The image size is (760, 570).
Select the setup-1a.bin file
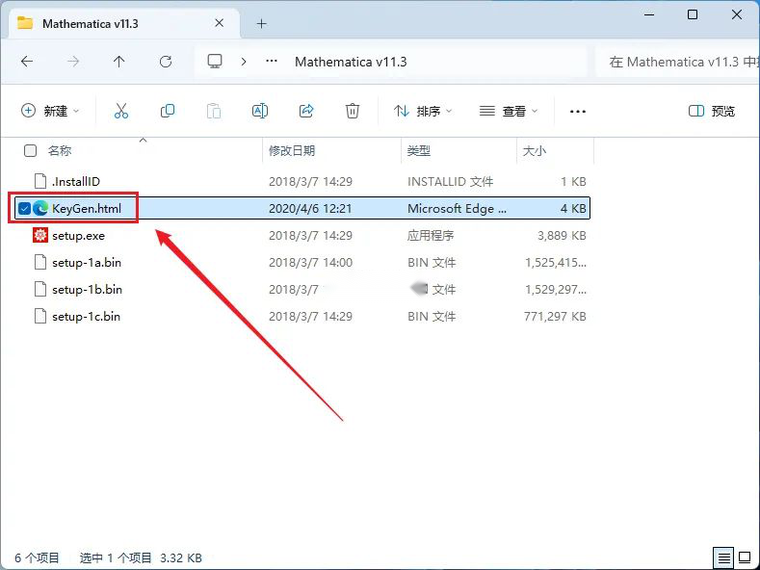click(x=87, y=262)
